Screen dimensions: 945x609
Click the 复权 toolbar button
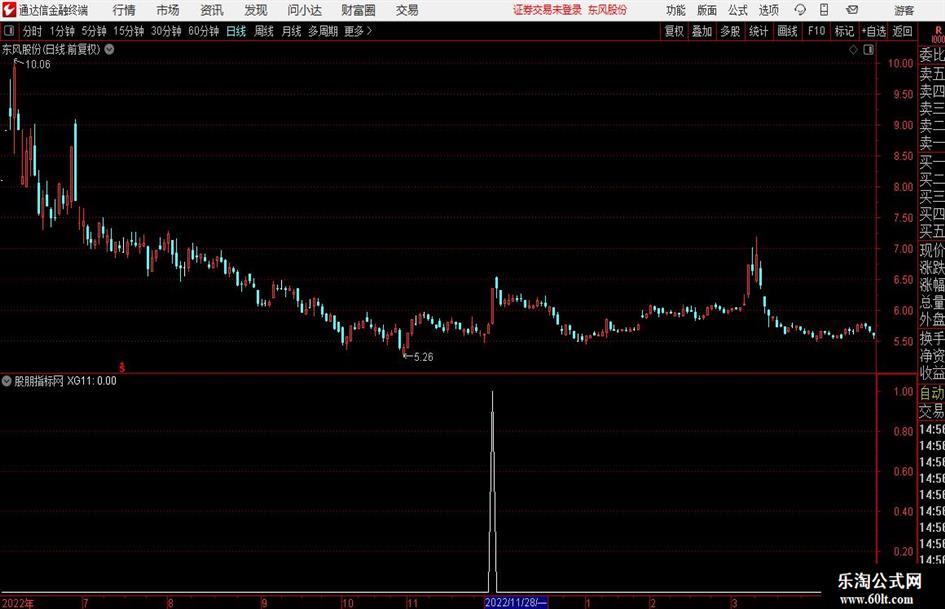click(x=674, y=31)
